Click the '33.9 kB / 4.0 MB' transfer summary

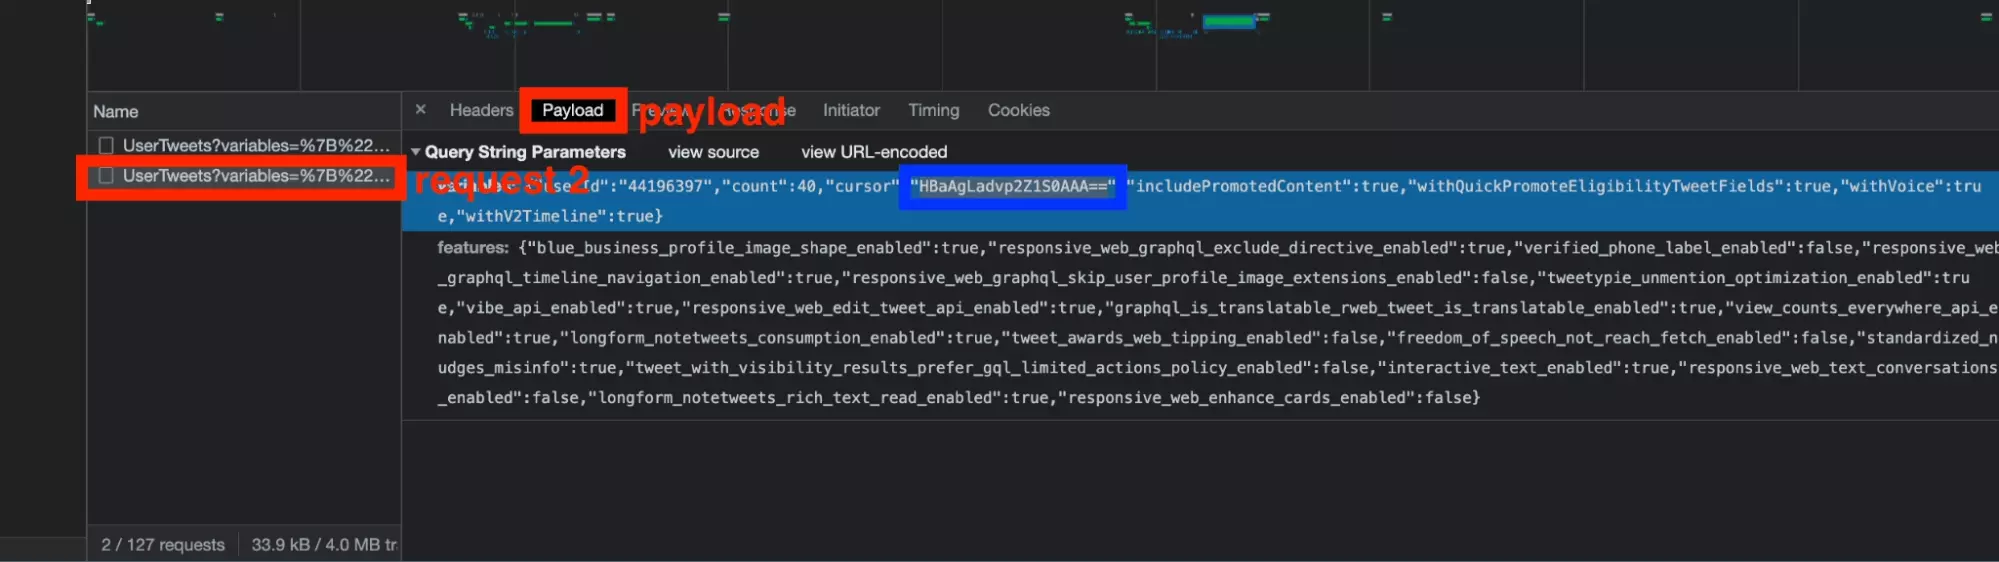[323, 545]
